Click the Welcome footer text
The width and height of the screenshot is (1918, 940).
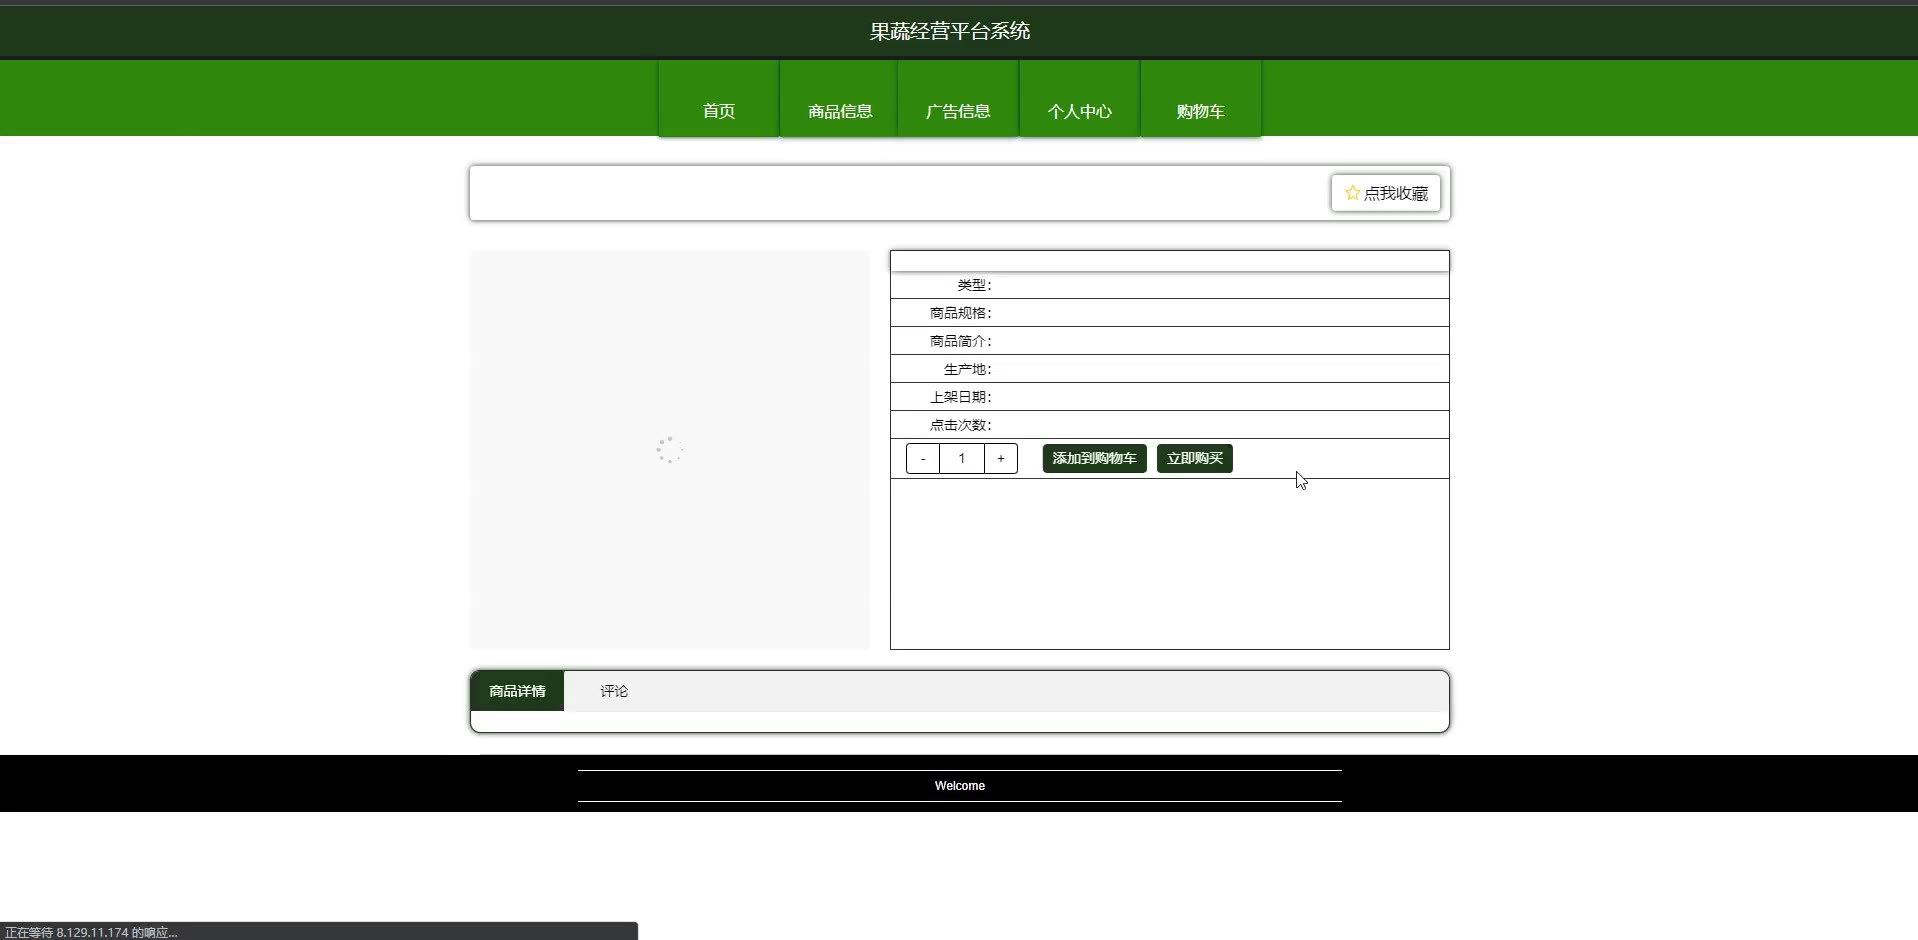(x=959, y=786)
